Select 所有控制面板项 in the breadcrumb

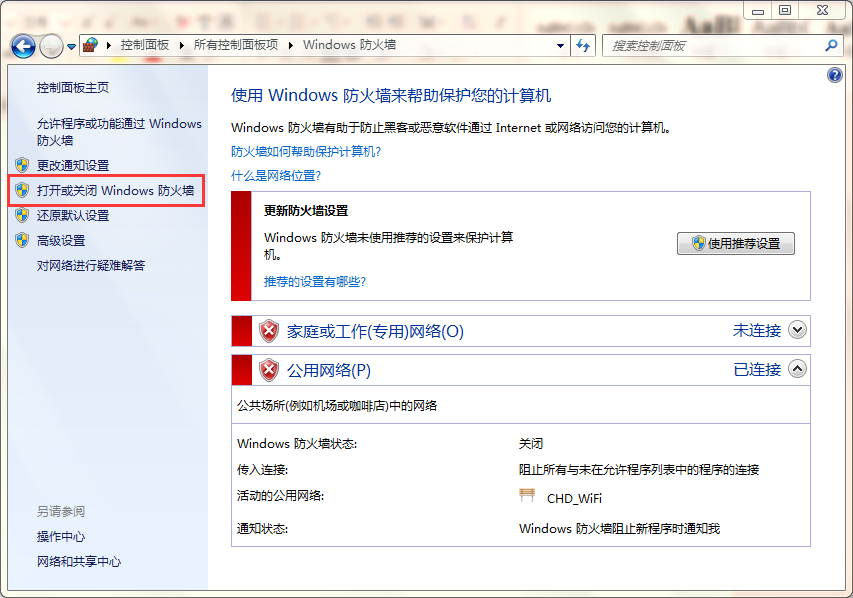[236, 45]
